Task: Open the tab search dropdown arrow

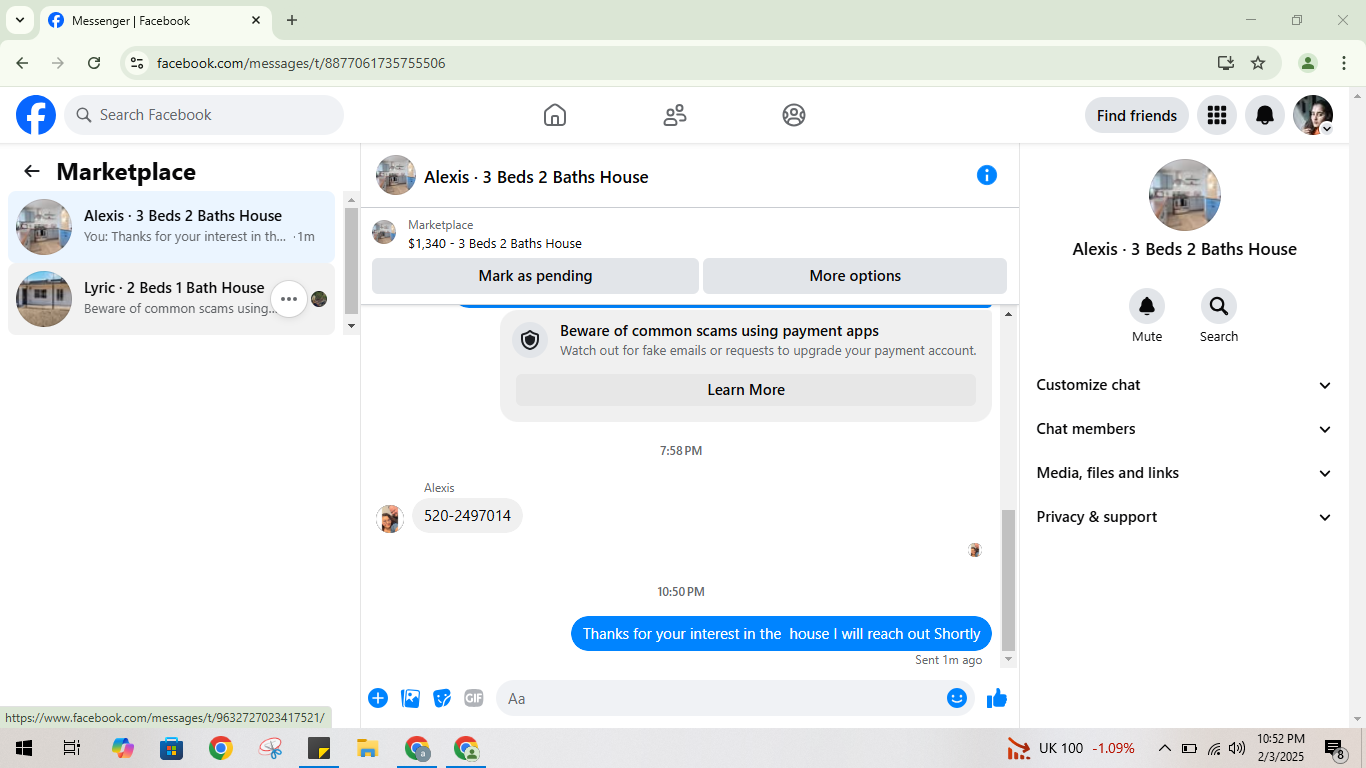Action: pyautogui.click(x=19, y=20)
